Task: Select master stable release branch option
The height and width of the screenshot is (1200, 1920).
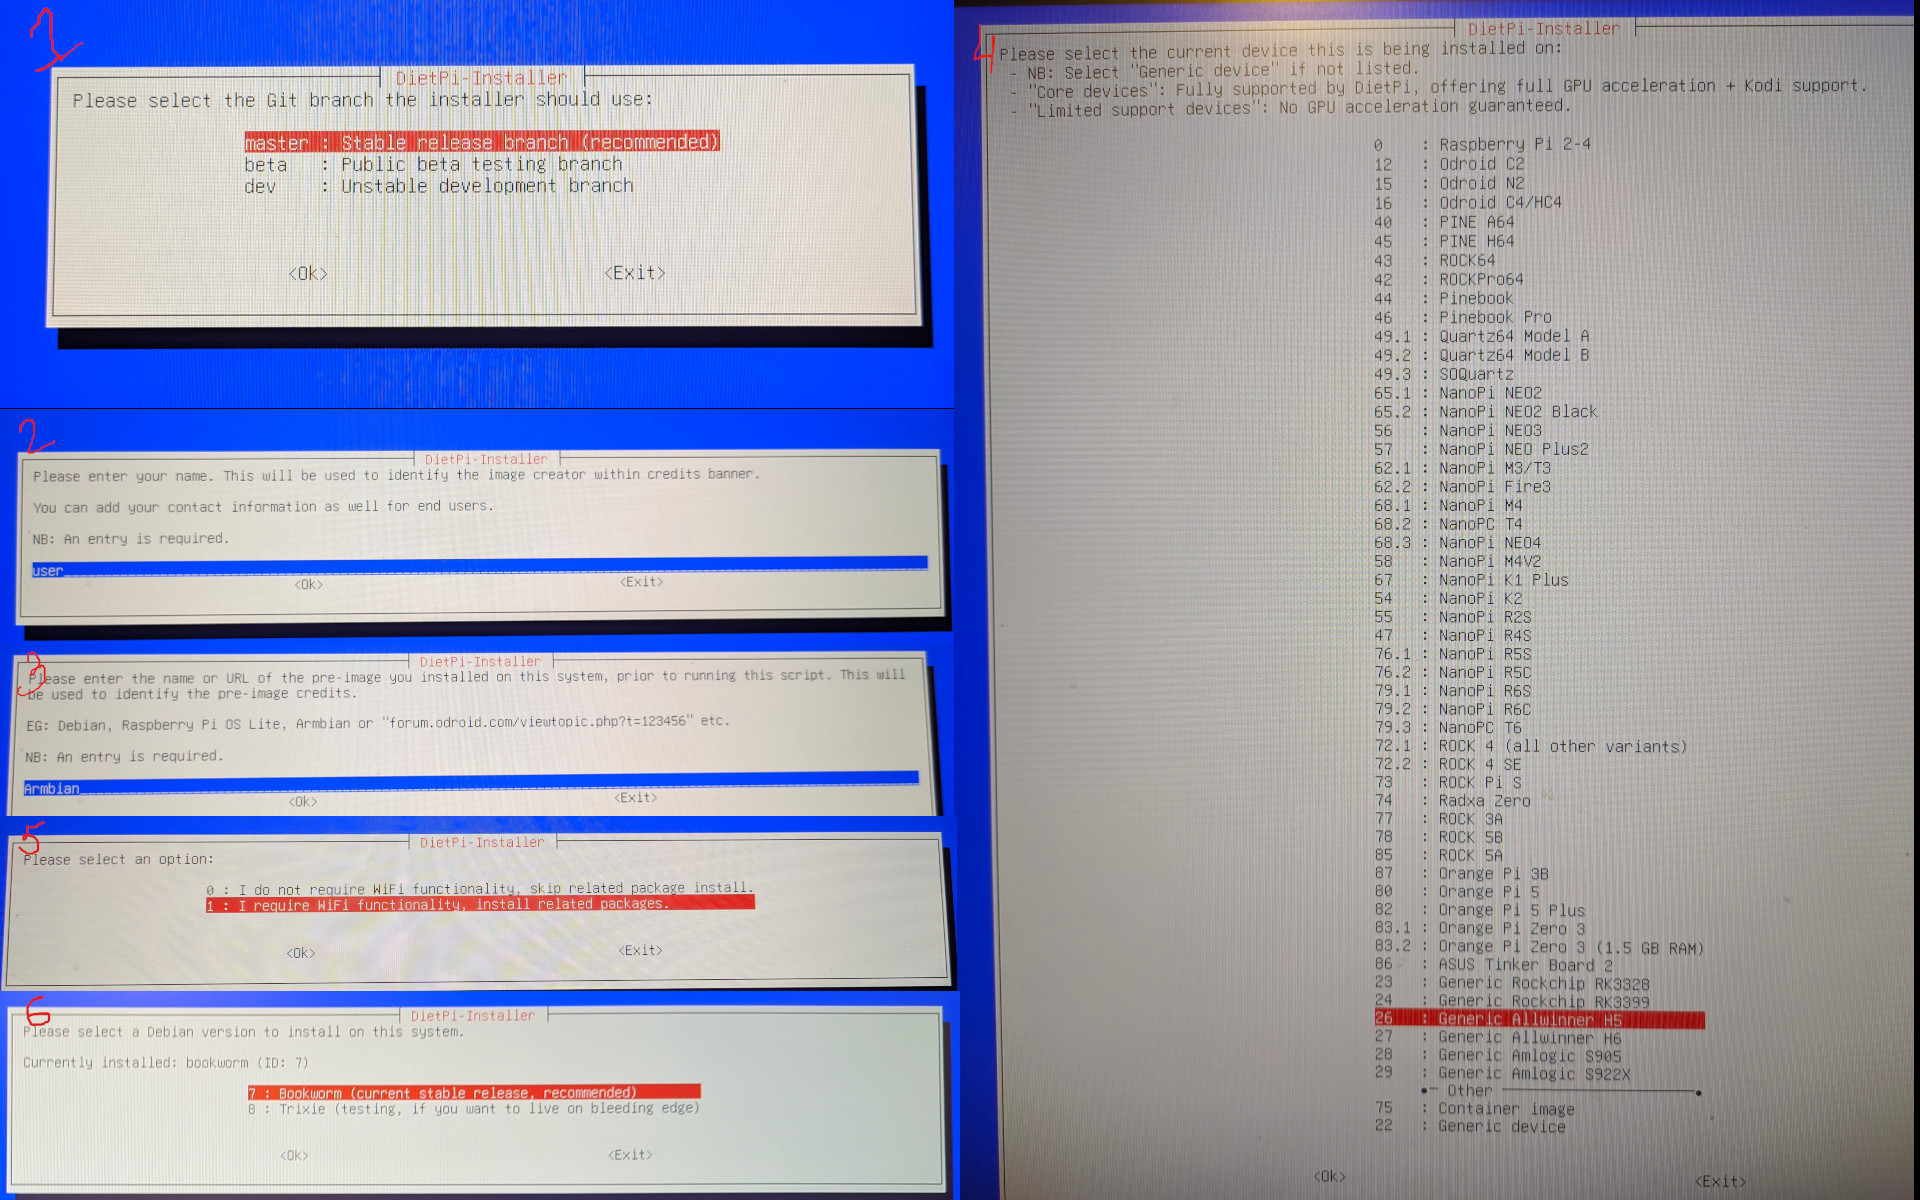Action: coord(482,142)
